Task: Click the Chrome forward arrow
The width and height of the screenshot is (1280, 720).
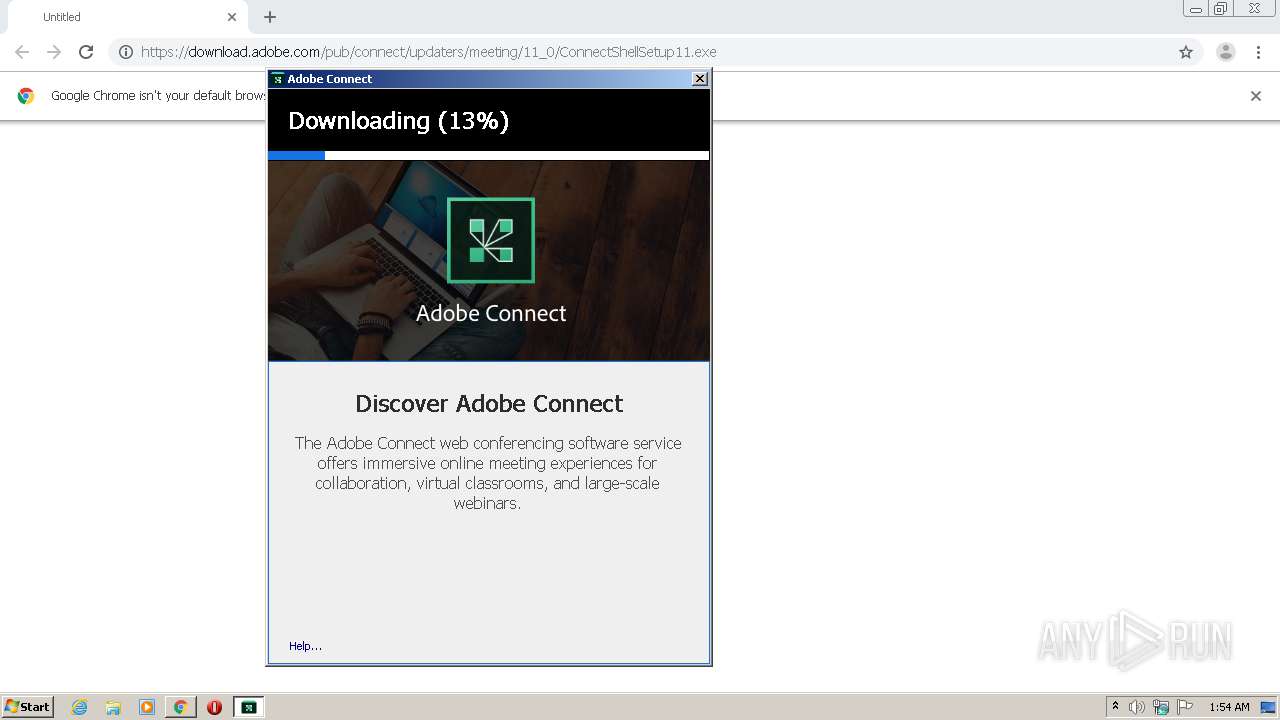Action: click(54, 52)
